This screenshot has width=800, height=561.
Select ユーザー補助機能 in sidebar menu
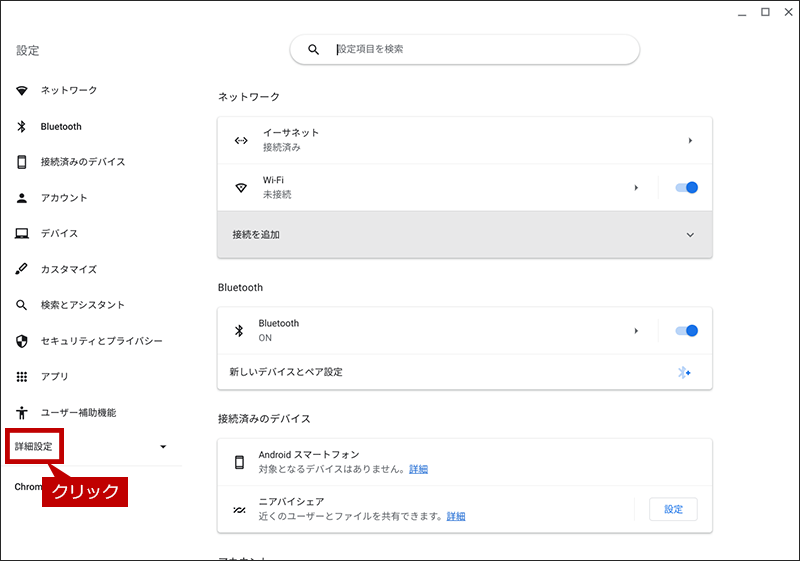coord(79,413)
